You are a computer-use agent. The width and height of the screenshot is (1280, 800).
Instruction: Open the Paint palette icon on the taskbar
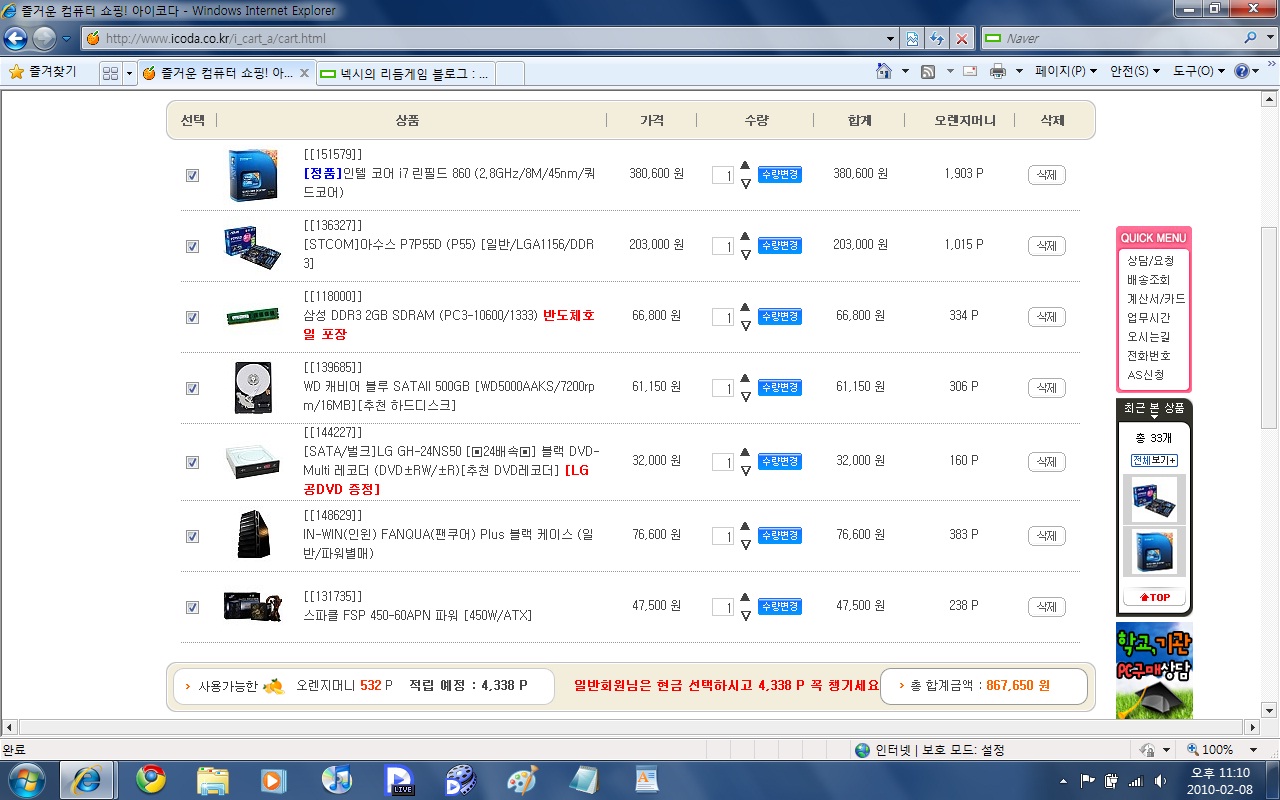[x=523, y=779]
